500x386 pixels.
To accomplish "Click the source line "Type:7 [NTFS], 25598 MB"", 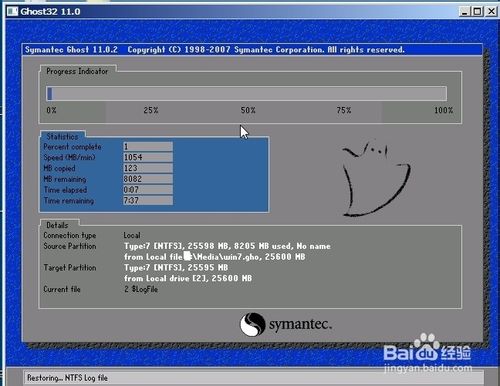I will (227, 246).
